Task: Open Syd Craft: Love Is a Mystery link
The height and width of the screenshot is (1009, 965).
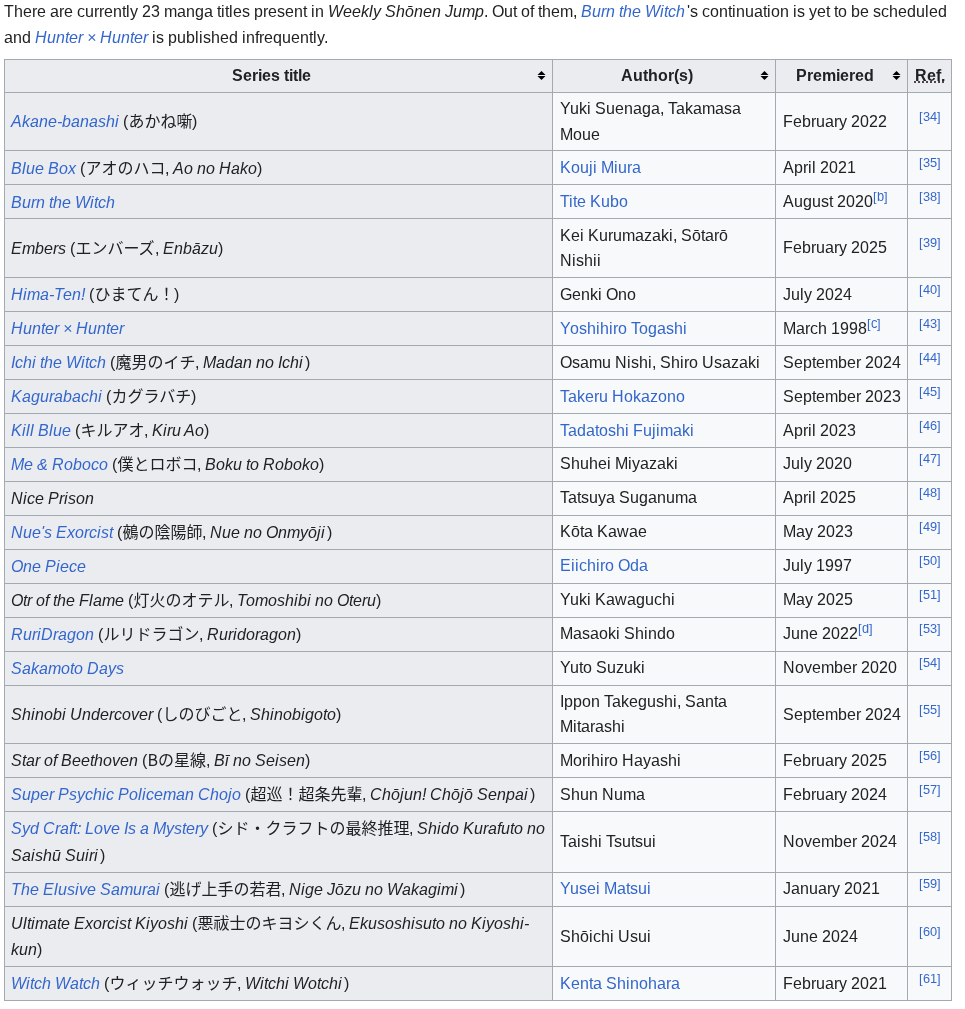Action: pyautogui.click(x=109, y=829)
